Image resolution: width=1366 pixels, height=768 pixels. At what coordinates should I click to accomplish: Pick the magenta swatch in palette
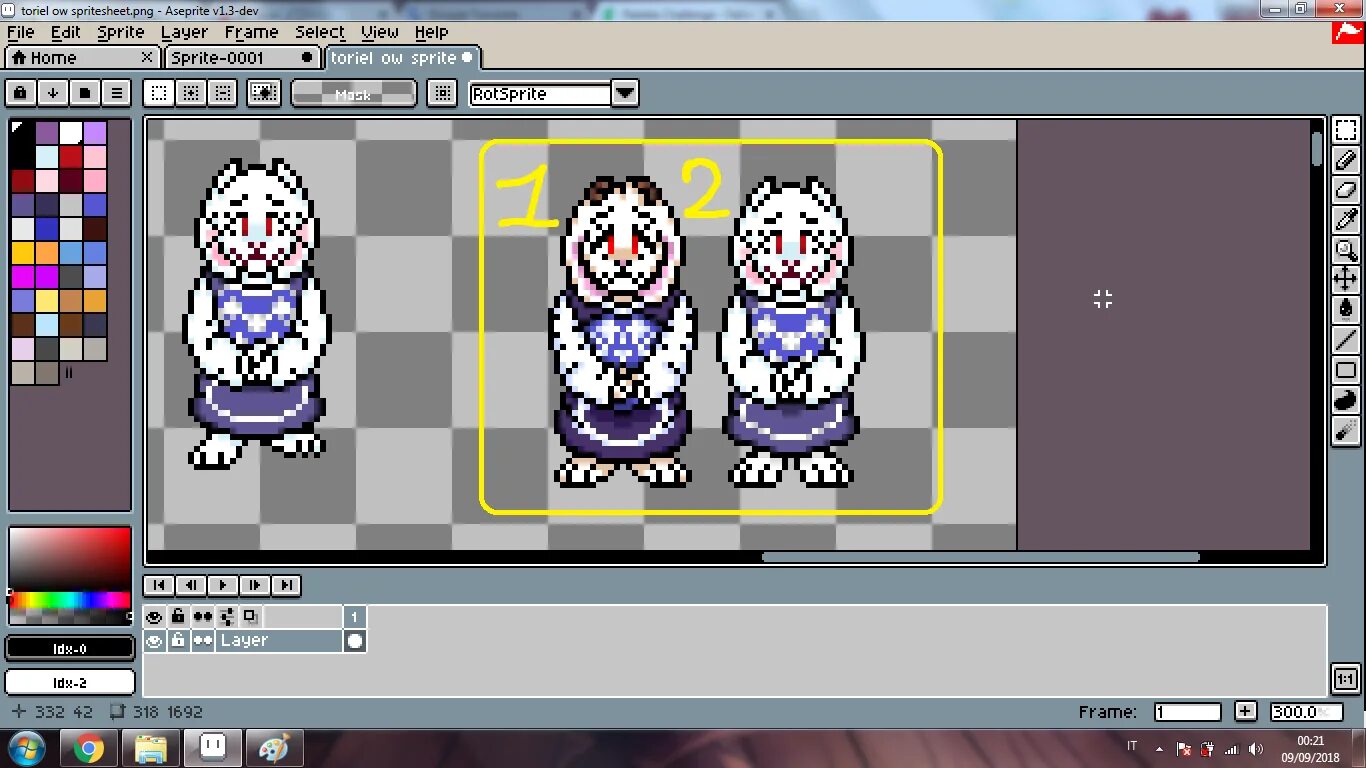pyautogui.click(x=22, y=277)
